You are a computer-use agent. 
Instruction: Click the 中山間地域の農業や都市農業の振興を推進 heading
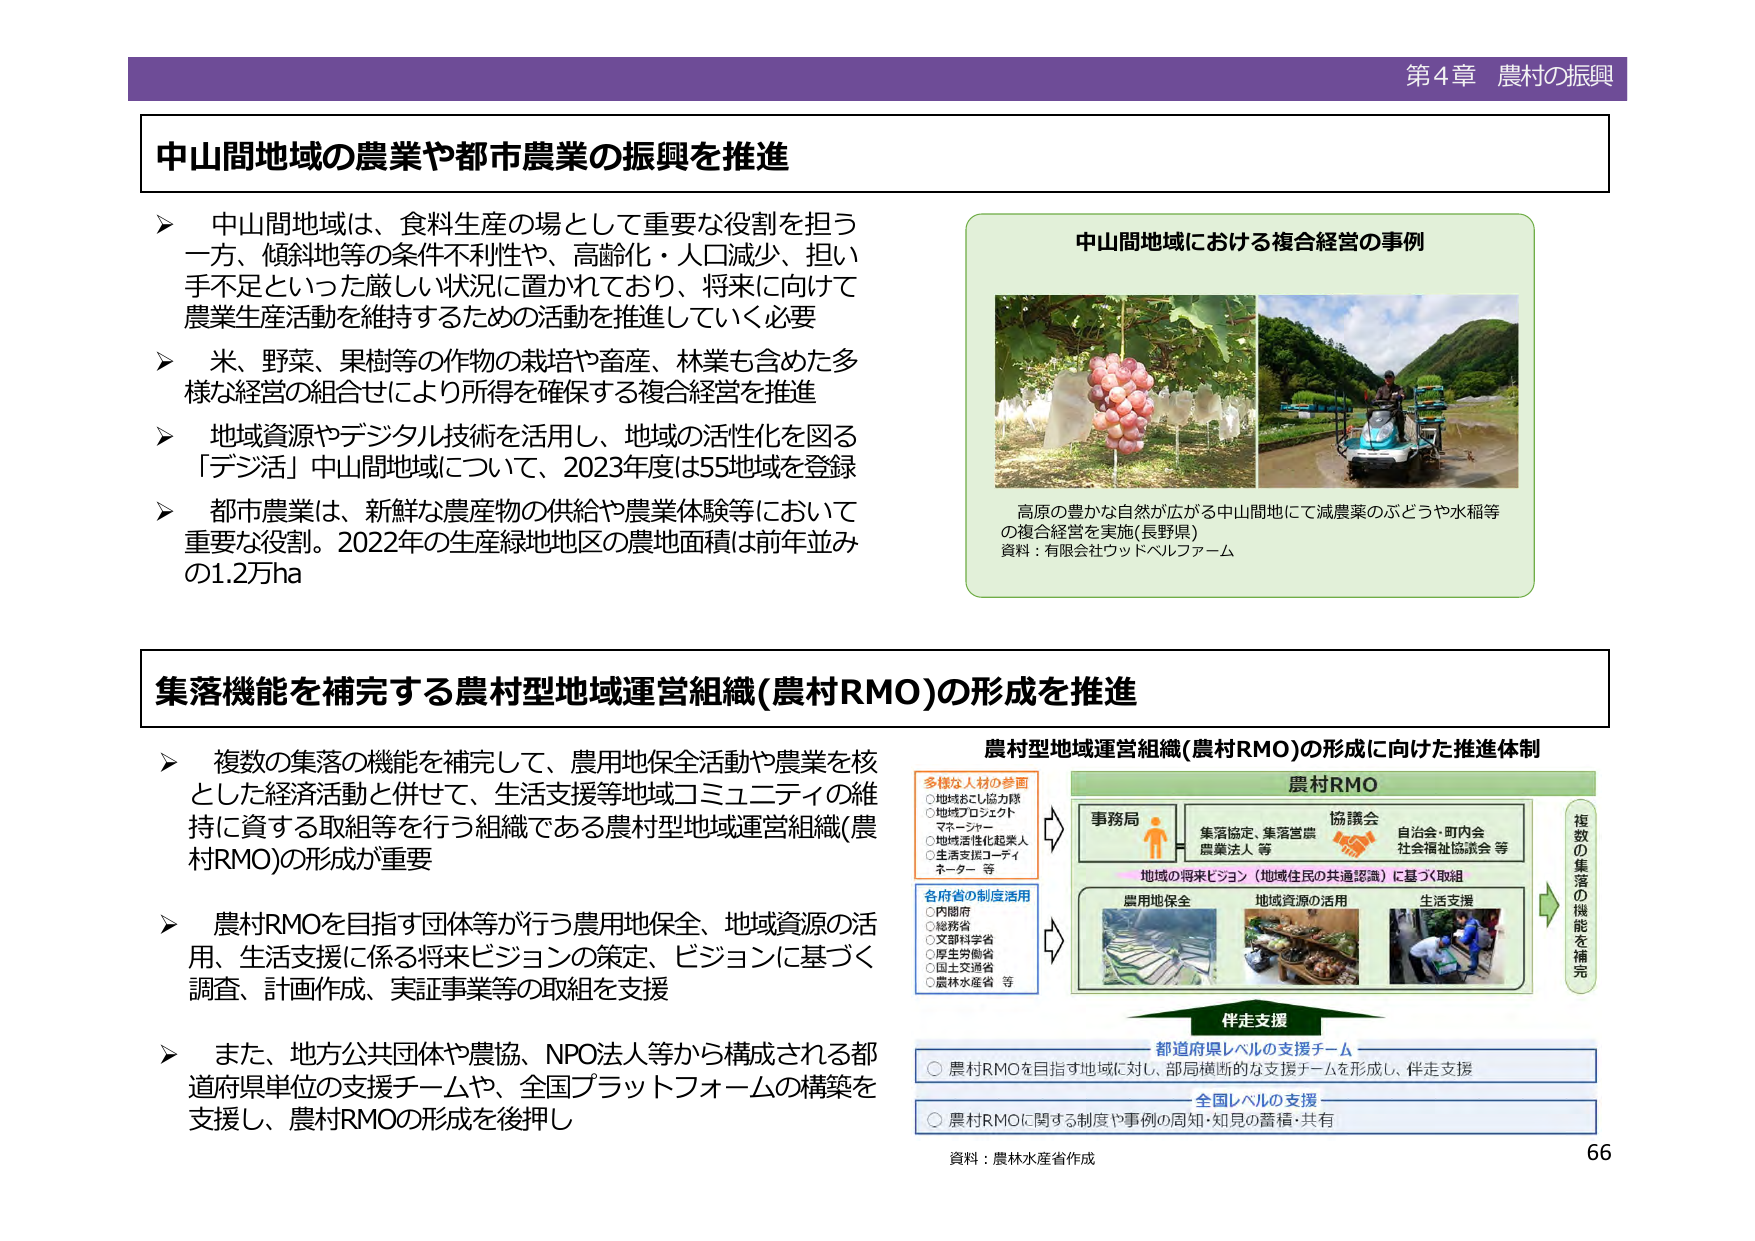coord(472,157)
